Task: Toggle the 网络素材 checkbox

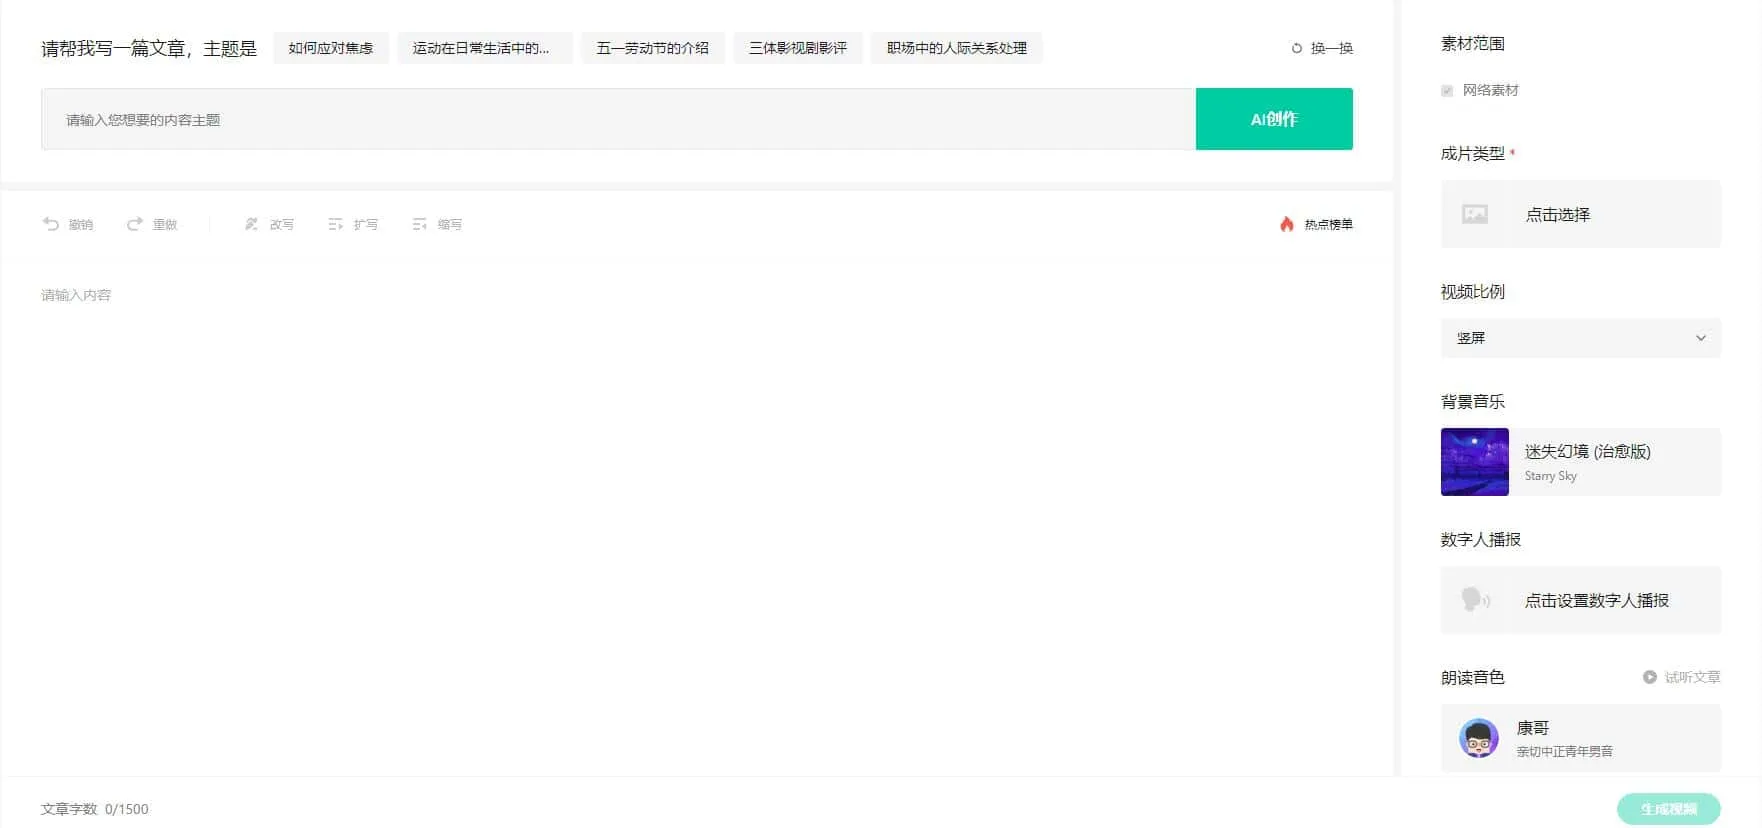Action: click(x=1447, y=91)
